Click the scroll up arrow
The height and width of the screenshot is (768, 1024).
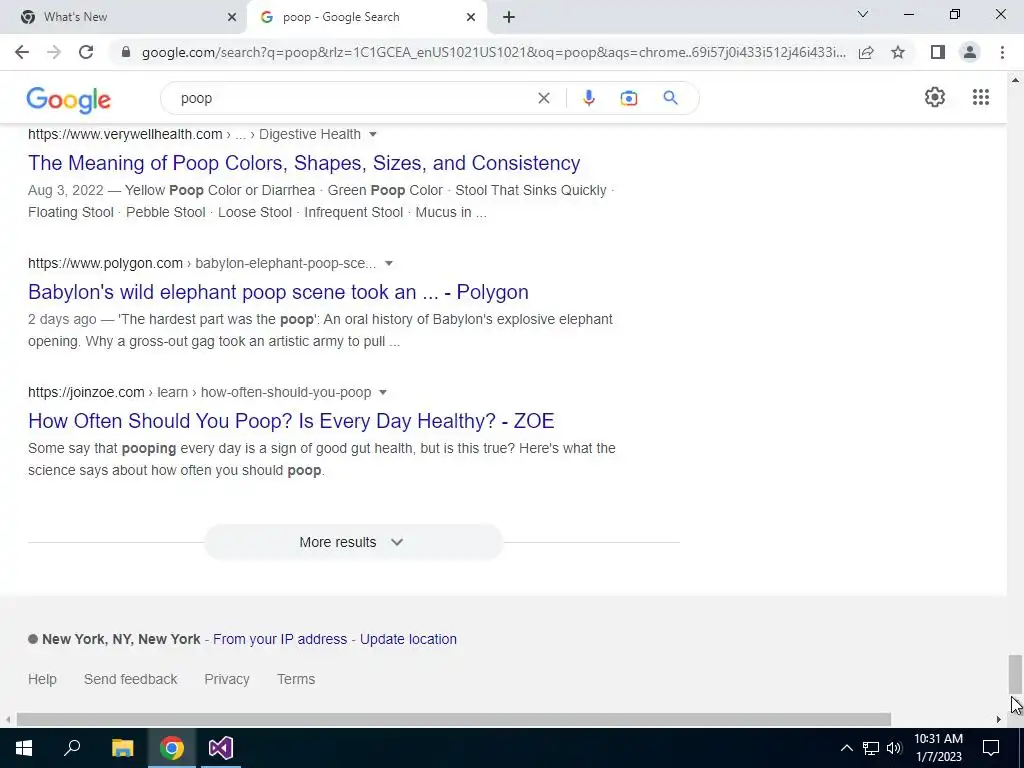click(x=1015, y=80)
